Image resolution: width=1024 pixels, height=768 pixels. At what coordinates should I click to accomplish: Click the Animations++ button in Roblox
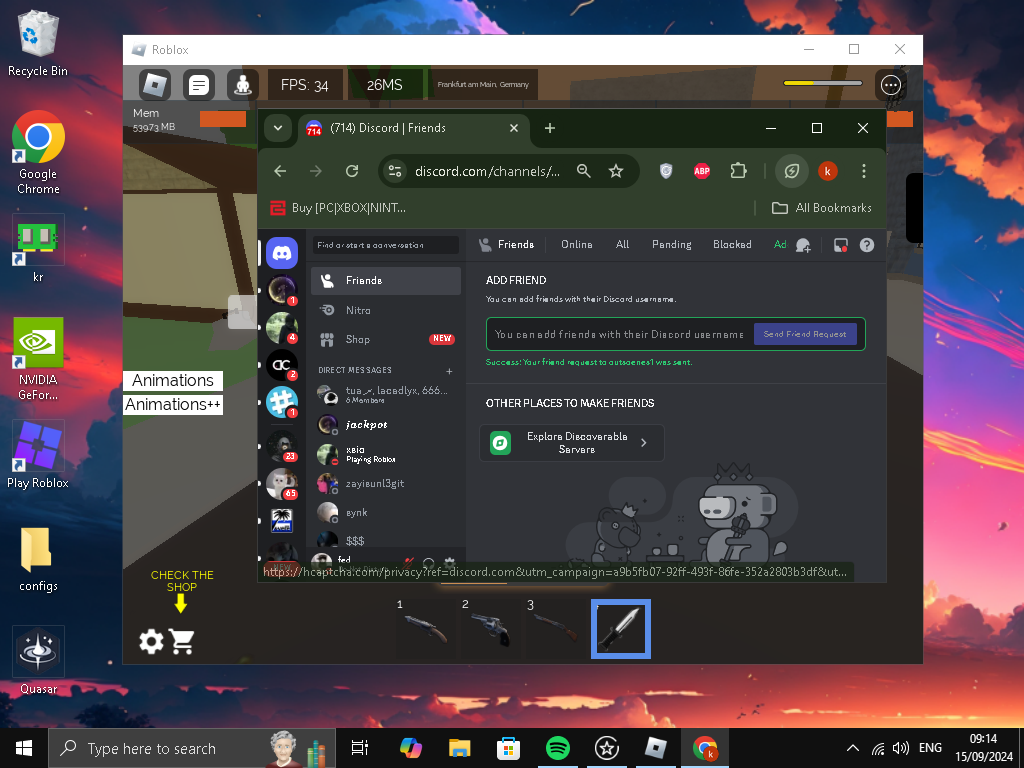click(173, 405)
